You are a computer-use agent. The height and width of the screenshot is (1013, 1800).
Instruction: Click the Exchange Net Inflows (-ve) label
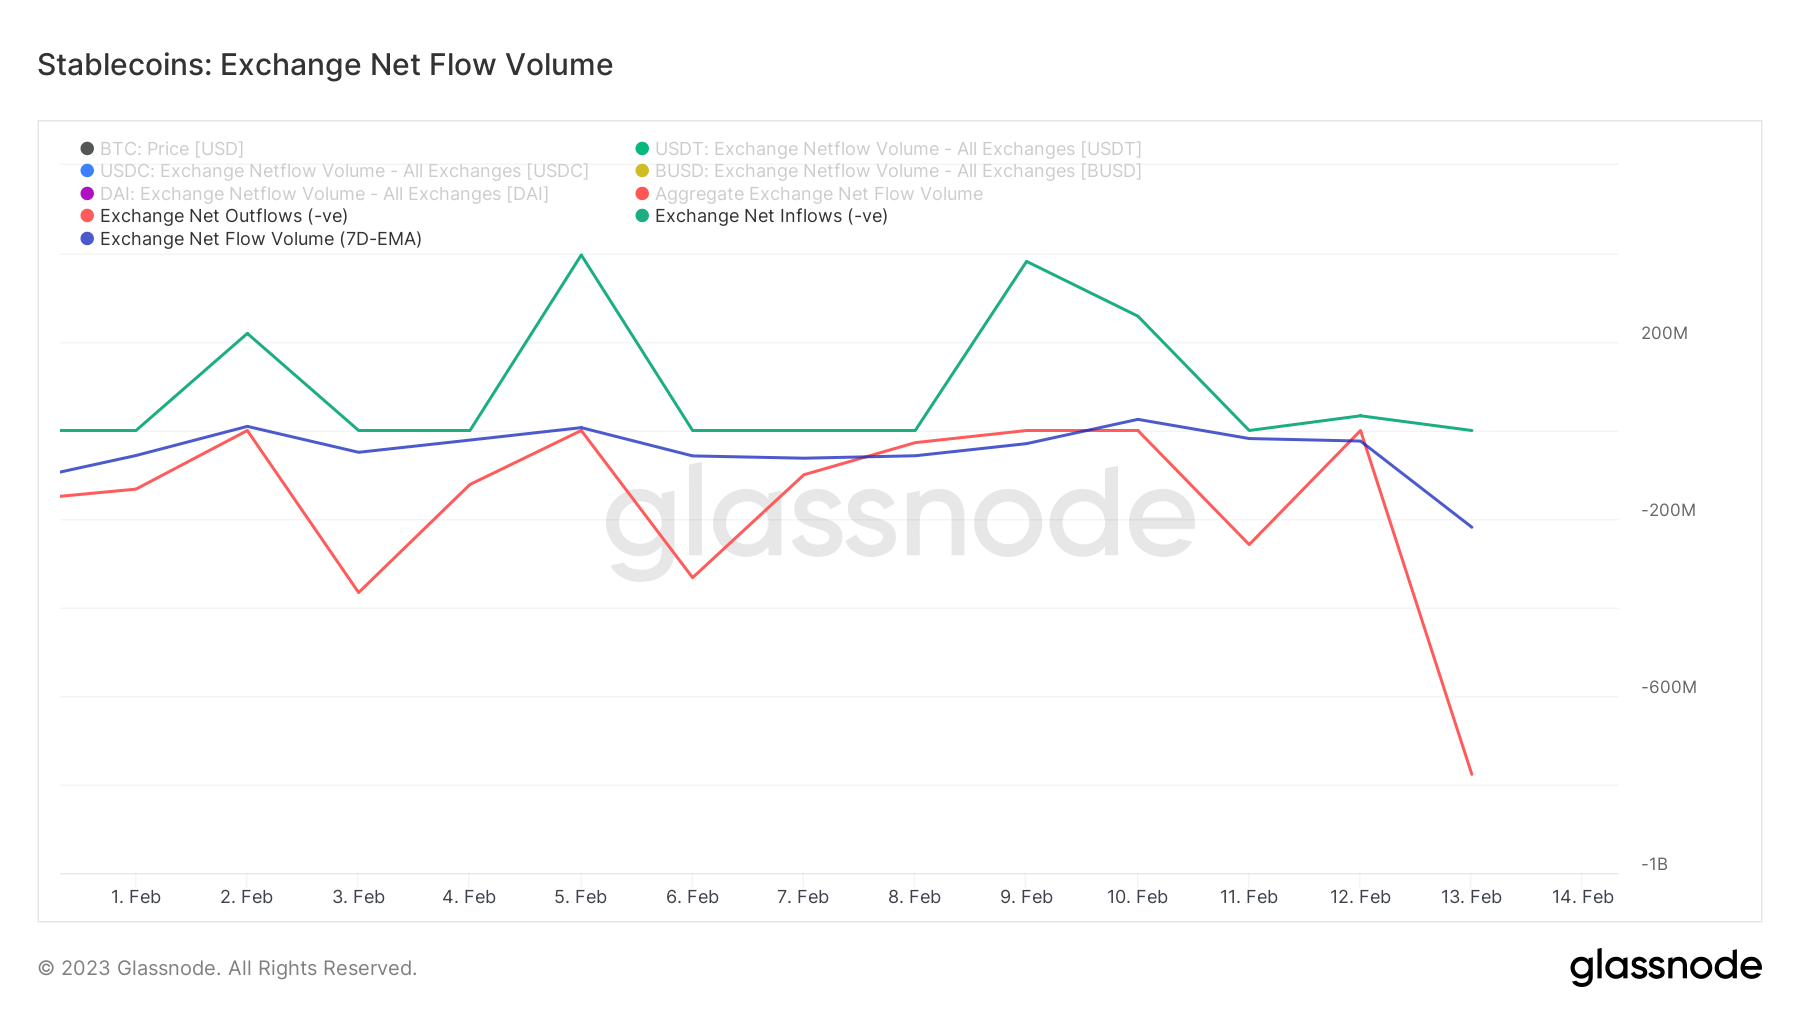770,216
